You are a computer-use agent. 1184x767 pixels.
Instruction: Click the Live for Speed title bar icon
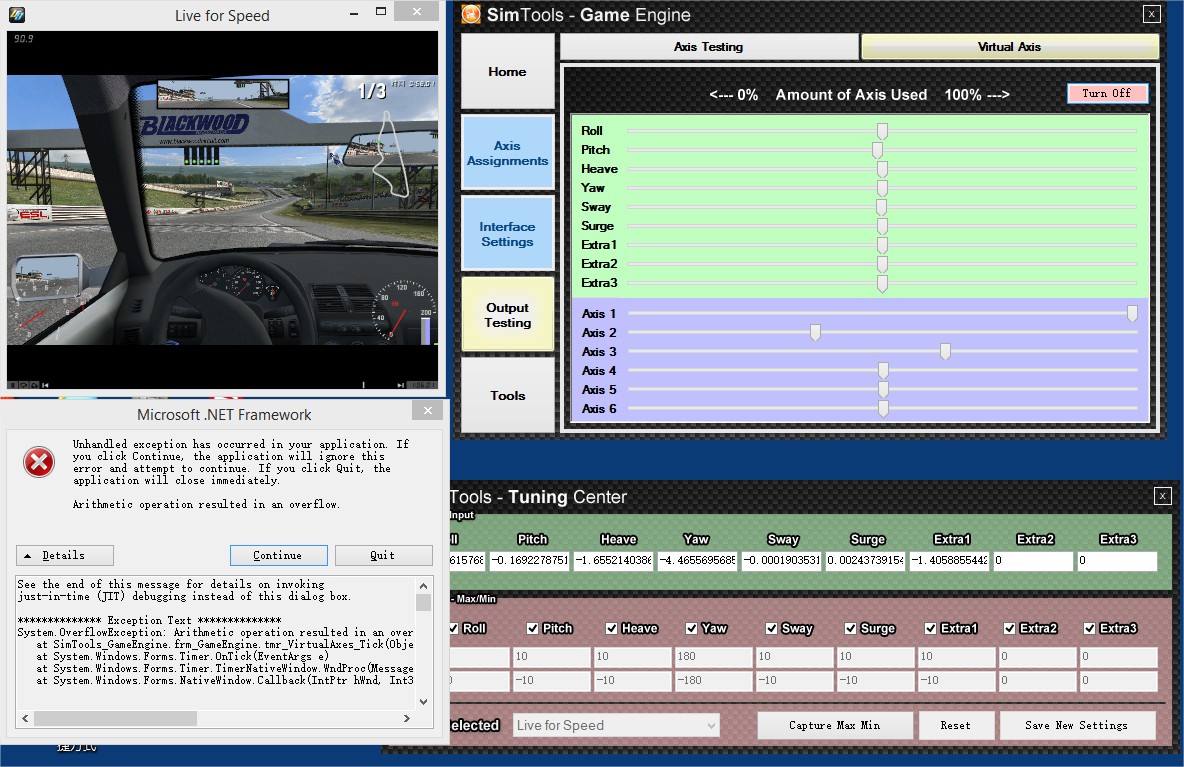17,14
